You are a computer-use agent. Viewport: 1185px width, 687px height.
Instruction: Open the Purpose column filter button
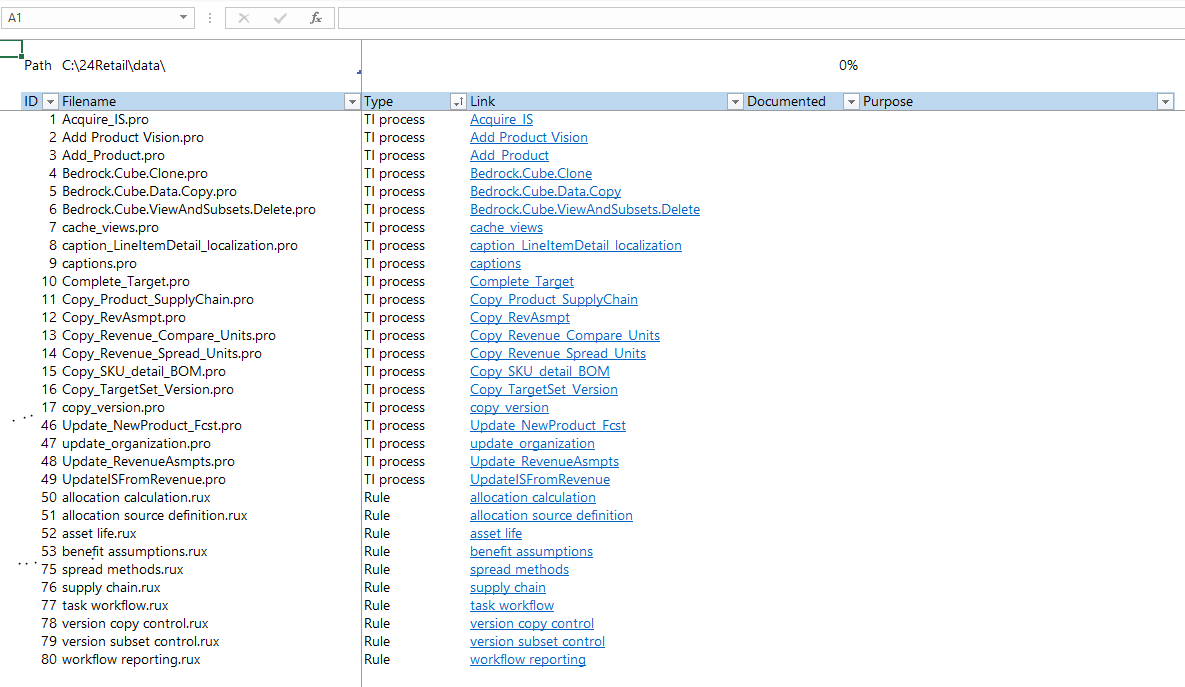[1164, 101]
